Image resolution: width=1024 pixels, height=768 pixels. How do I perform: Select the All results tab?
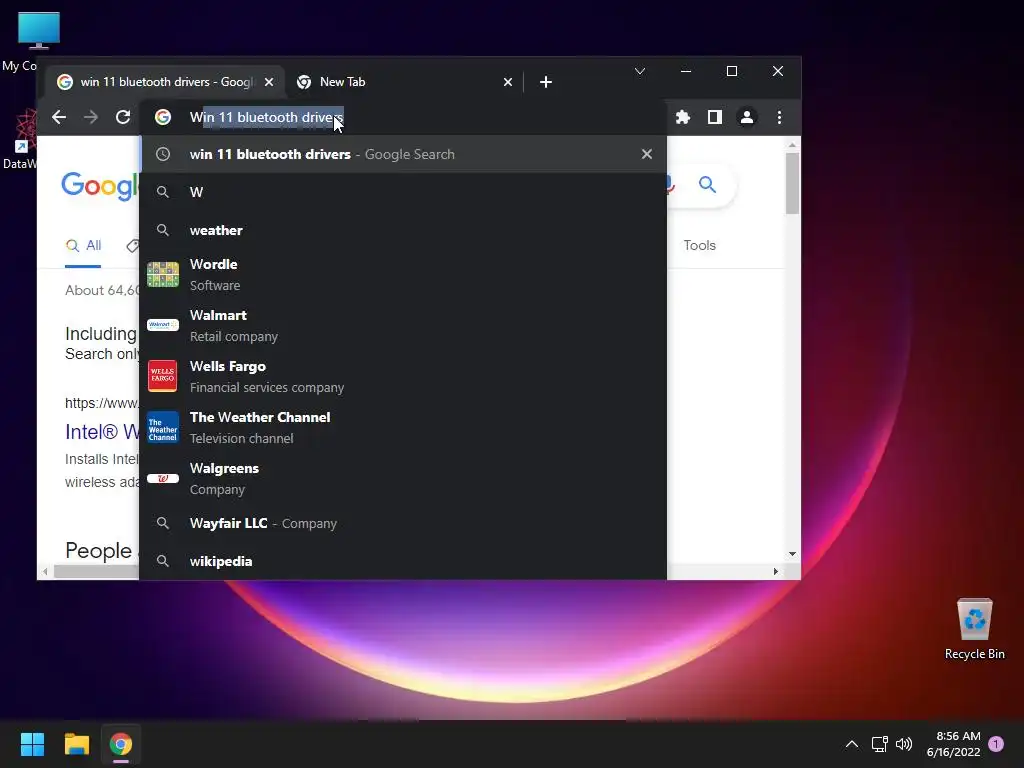click(83, 246)
